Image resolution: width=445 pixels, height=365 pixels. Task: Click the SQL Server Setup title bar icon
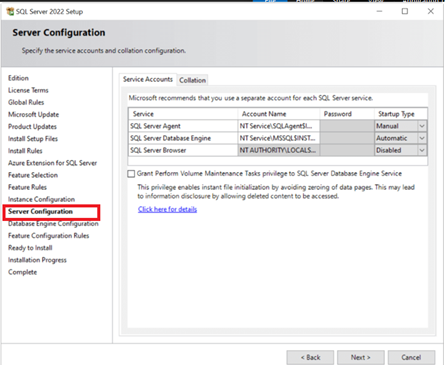tap(10, 11)
